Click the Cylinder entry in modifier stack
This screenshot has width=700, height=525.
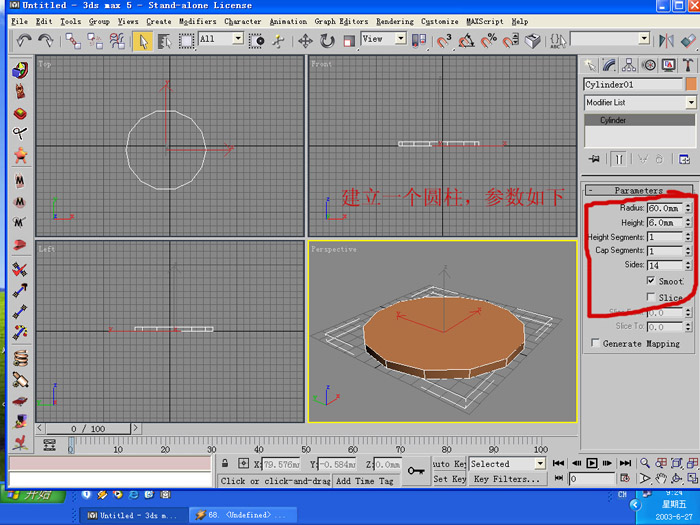click(639, 120)
